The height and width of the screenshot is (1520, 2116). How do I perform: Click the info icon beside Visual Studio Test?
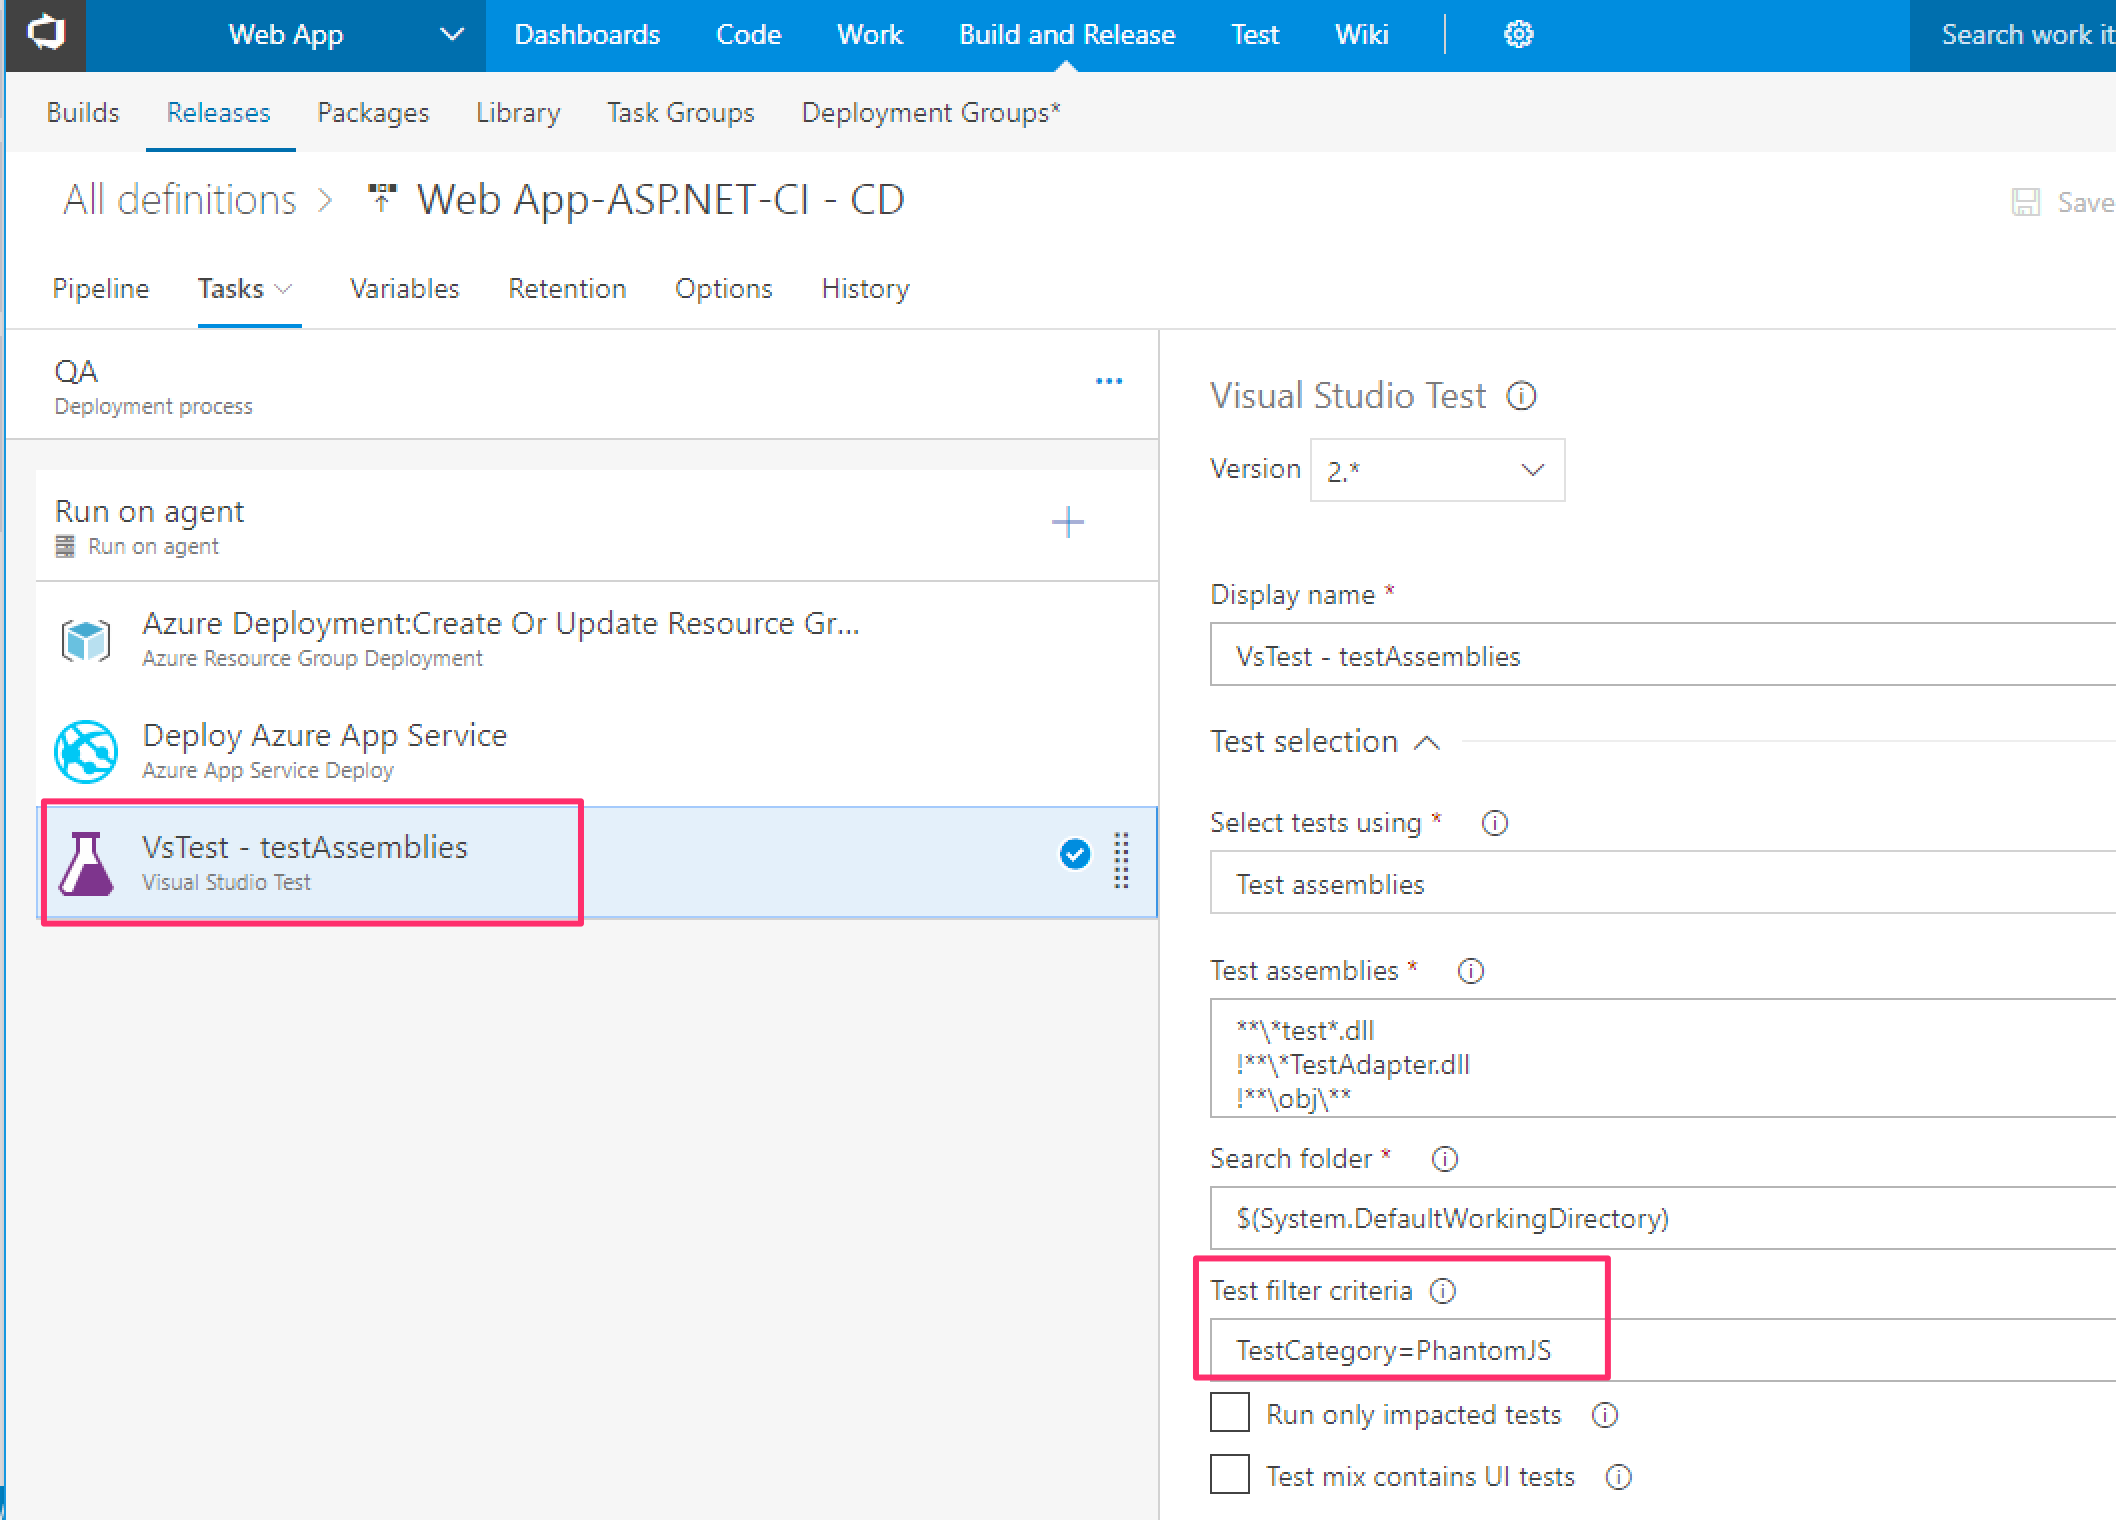1521,396
